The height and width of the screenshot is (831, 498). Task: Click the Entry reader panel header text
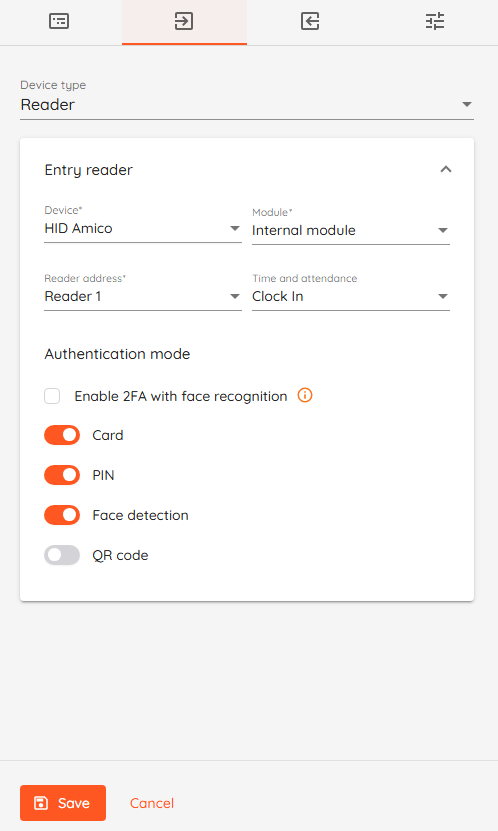coord(88,170)
